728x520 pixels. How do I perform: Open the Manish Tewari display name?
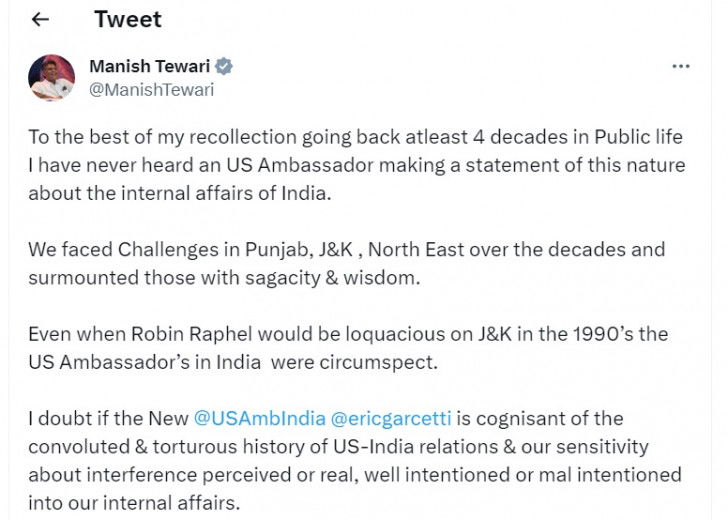[x=150, y=67]
